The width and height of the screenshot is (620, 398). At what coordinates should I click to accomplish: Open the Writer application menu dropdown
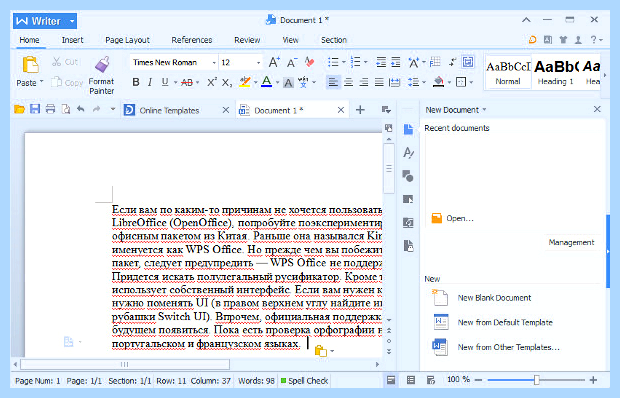[72, 21]
